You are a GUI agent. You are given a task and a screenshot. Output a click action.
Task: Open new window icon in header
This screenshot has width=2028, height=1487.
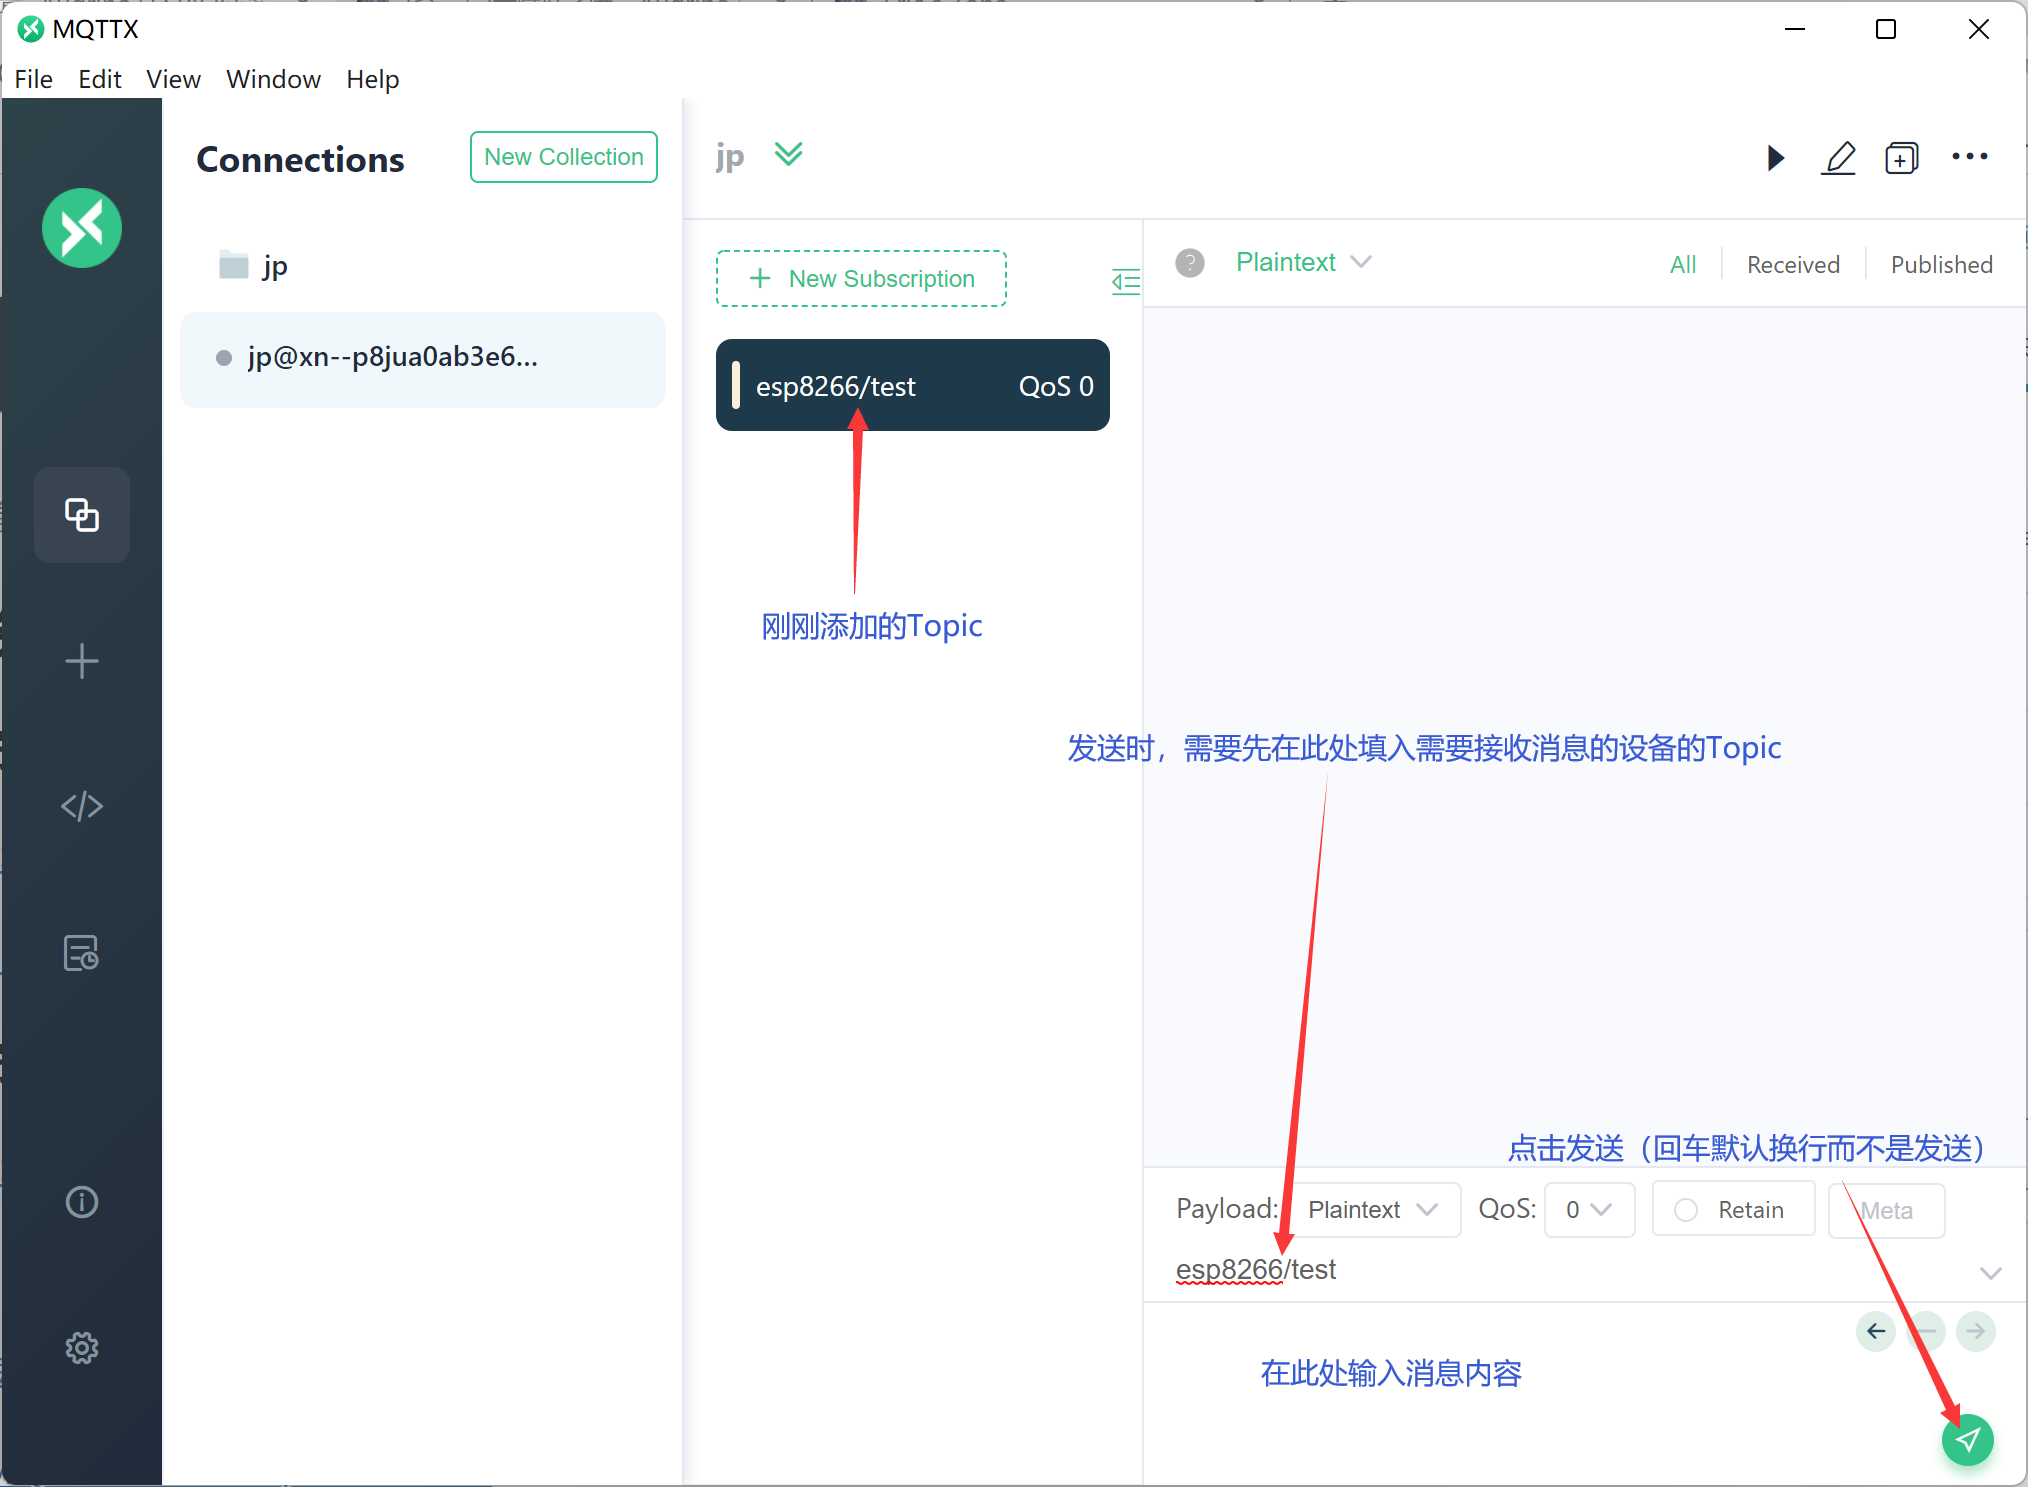pos(1901,158)
